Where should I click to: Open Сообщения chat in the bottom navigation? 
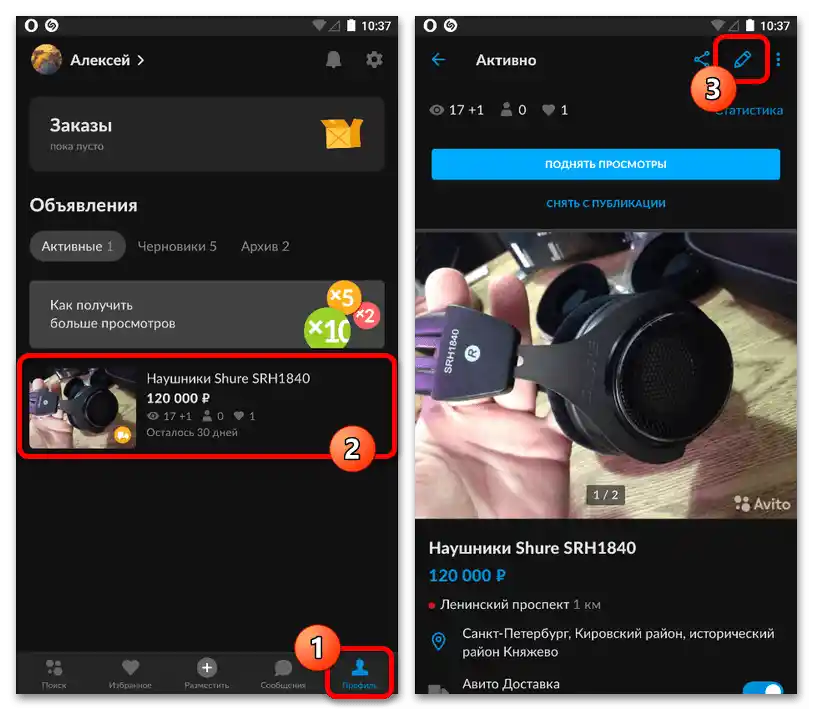283,673
